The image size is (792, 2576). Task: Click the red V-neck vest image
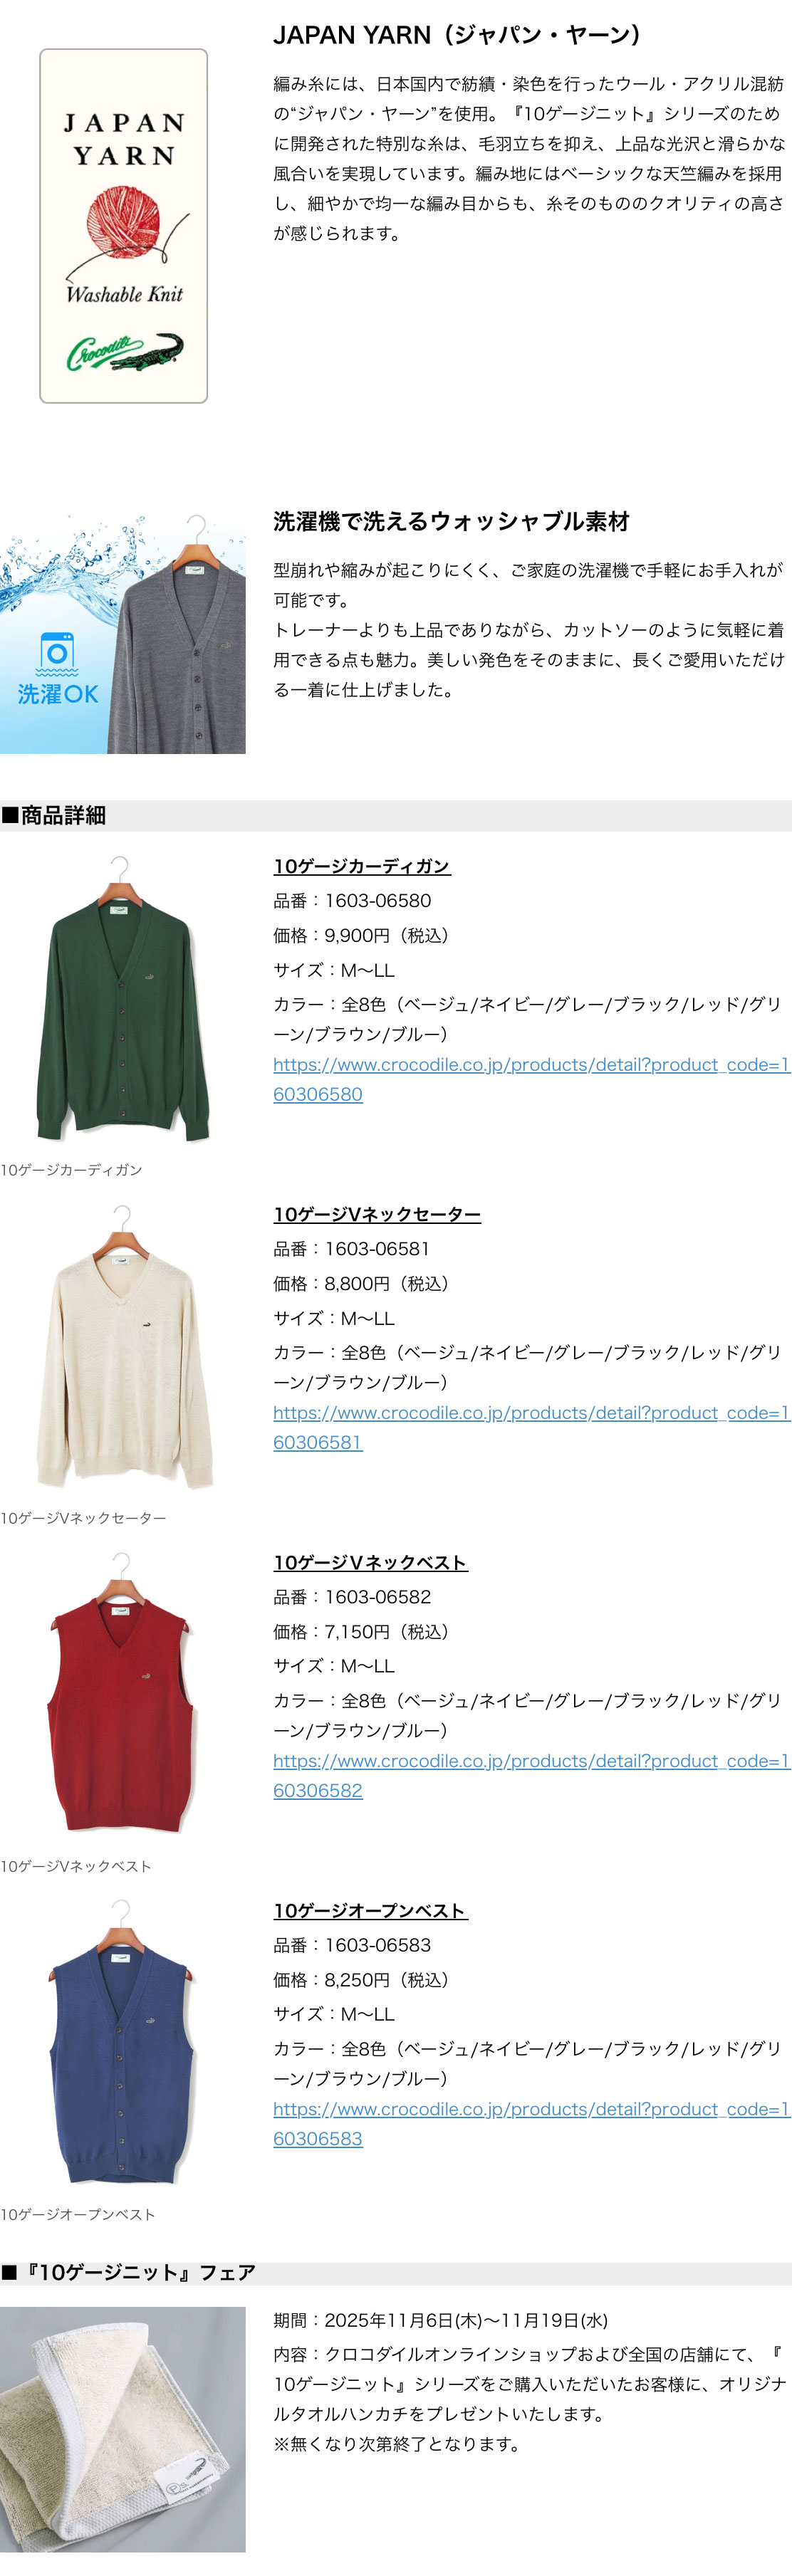click(122, 1693)
